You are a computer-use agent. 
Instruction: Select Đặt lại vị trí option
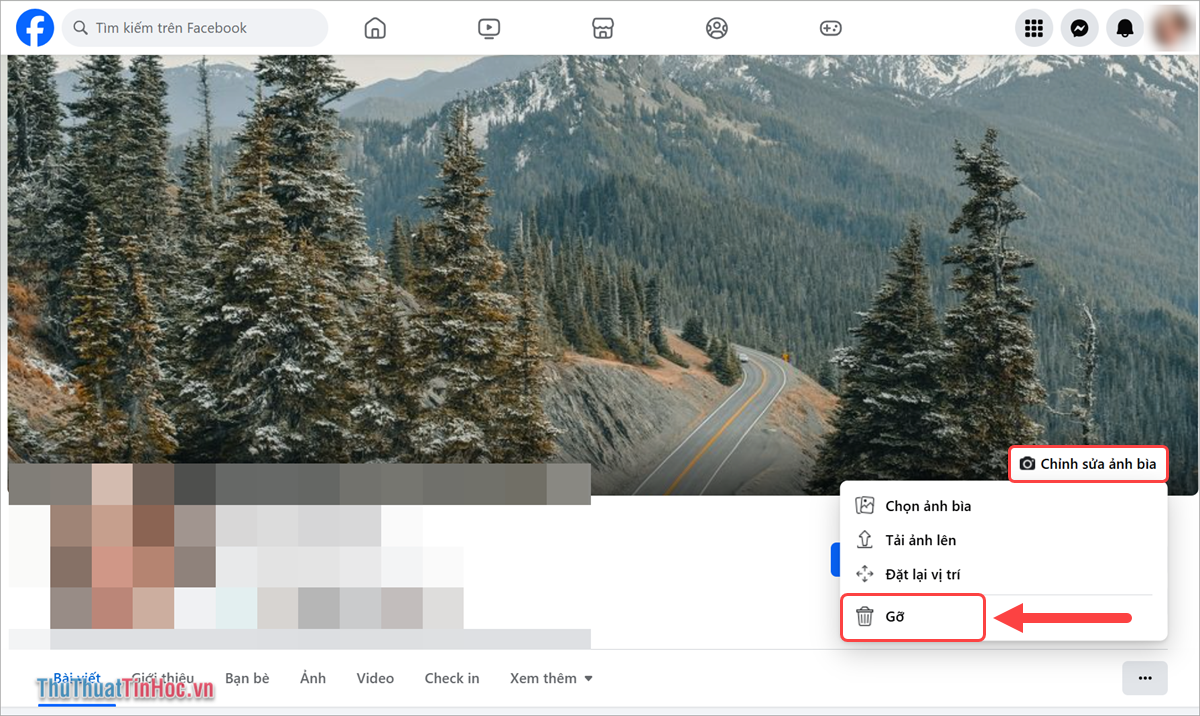[922, 574]
